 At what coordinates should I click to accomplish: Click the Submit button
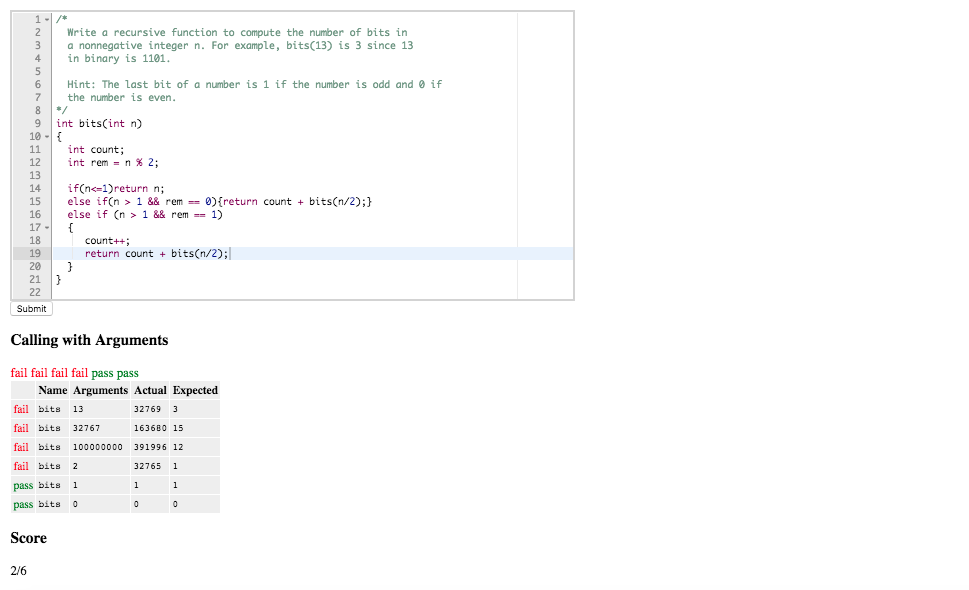(x=30, y=309)
